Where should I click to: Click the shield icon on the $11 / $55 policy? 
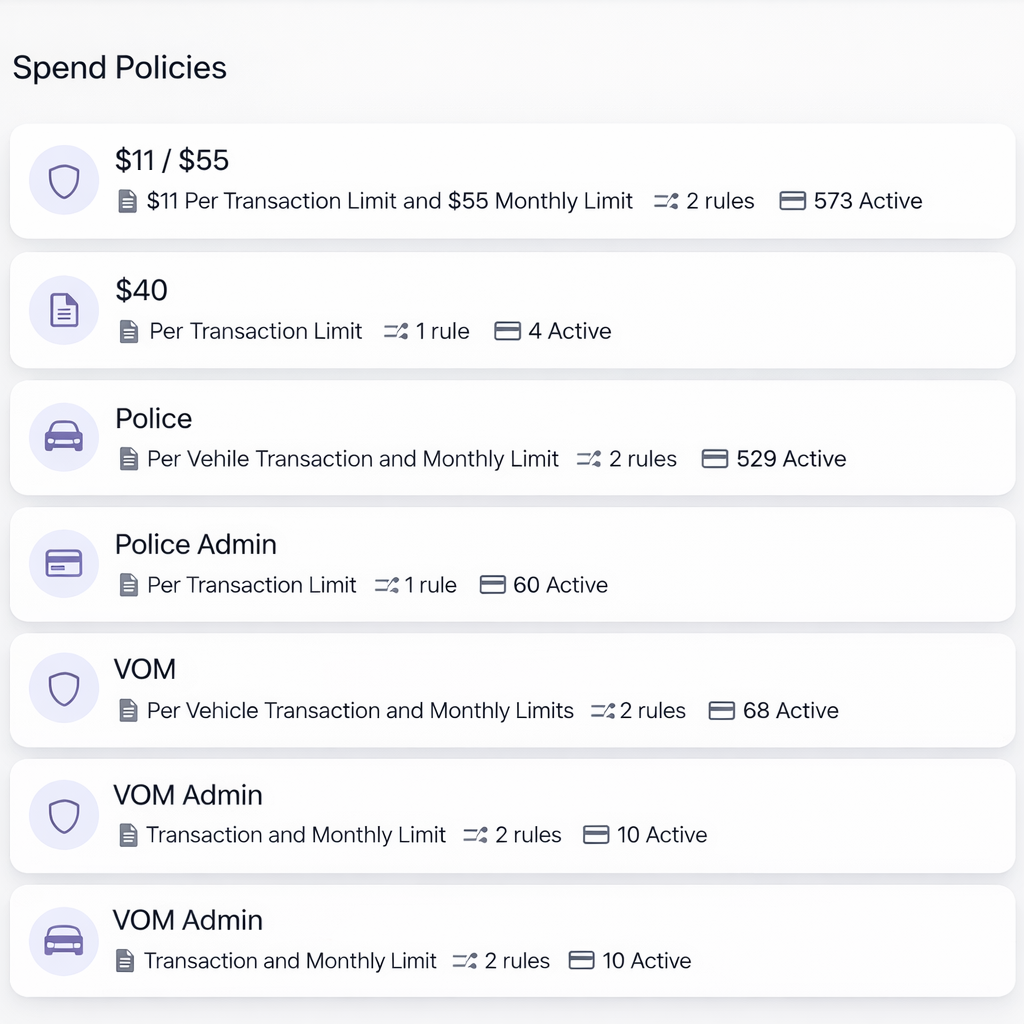[63, 181]
